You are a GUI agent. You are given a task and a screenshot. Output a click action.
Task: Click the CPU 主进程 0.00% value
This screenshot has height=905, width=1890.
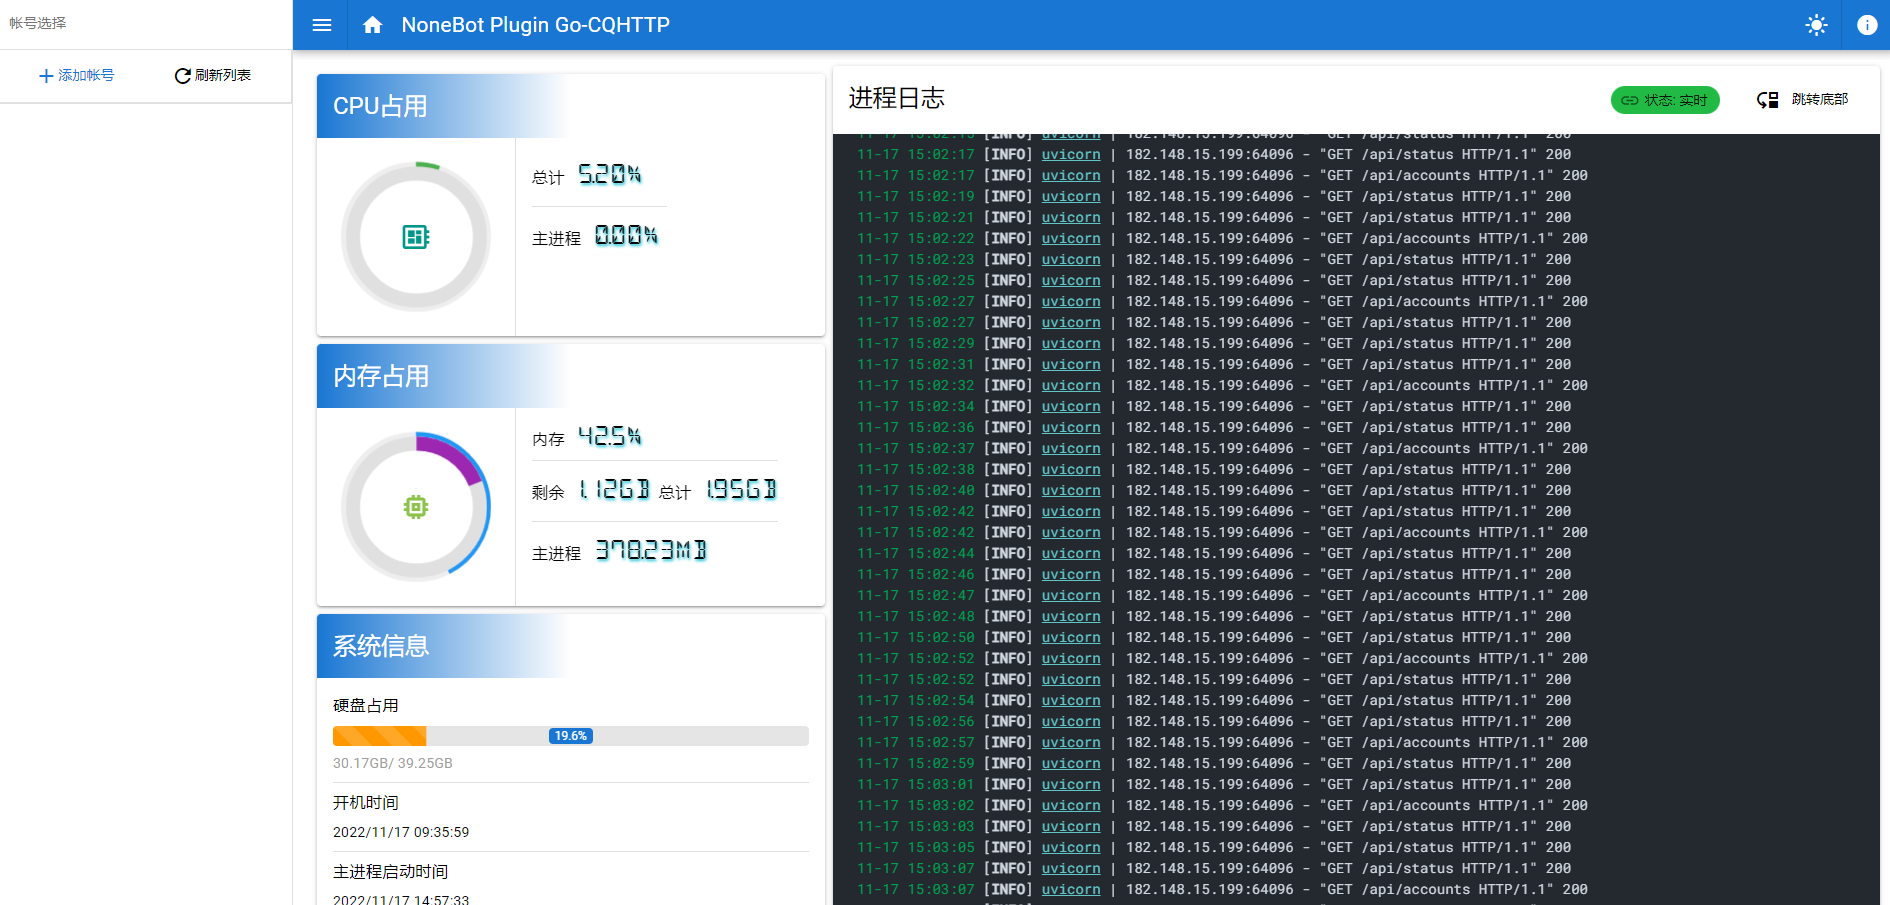pyautogui.click(x=626, y=236)
